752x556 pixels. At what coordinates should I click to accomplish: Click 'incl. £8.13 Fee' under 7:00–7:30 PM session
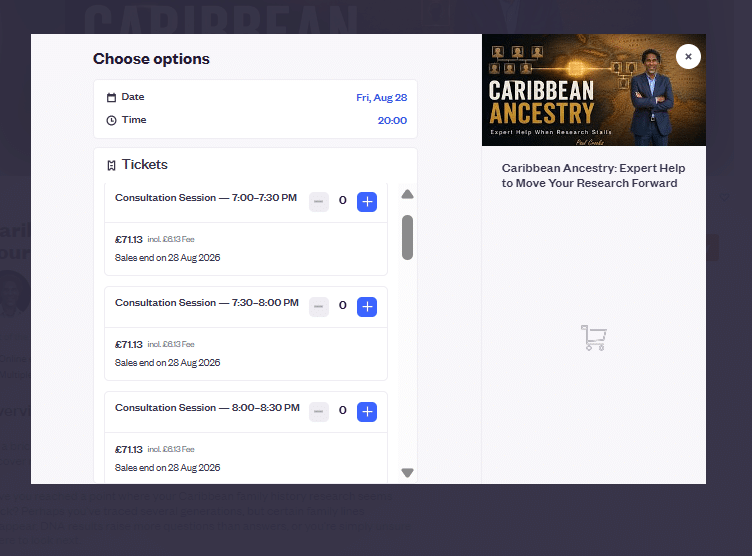(x=171, y=239)
